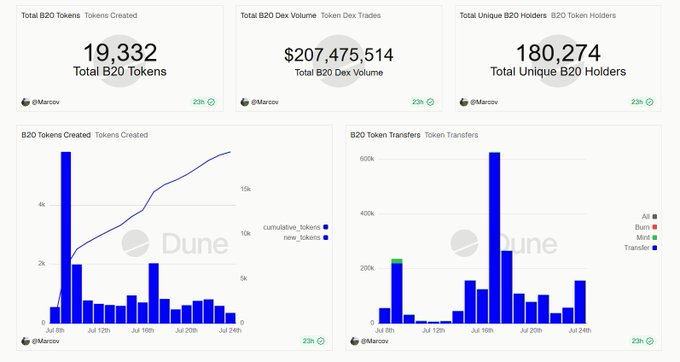Toggle new_tokens series via its legend swatch
This screenshot has width=680, height=362.
(x=326, y=238)
